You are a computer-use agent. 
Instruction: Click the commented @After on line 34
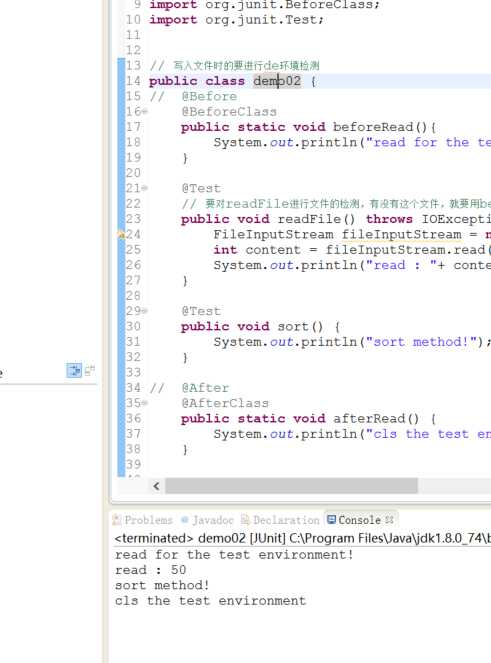(205, 388)
